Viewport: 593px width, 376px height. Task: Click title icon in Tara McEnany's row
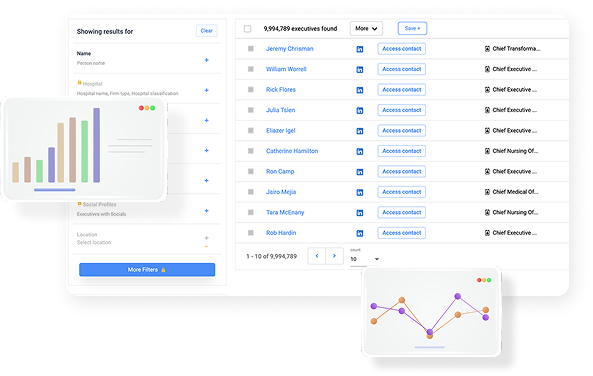point(487,212)
